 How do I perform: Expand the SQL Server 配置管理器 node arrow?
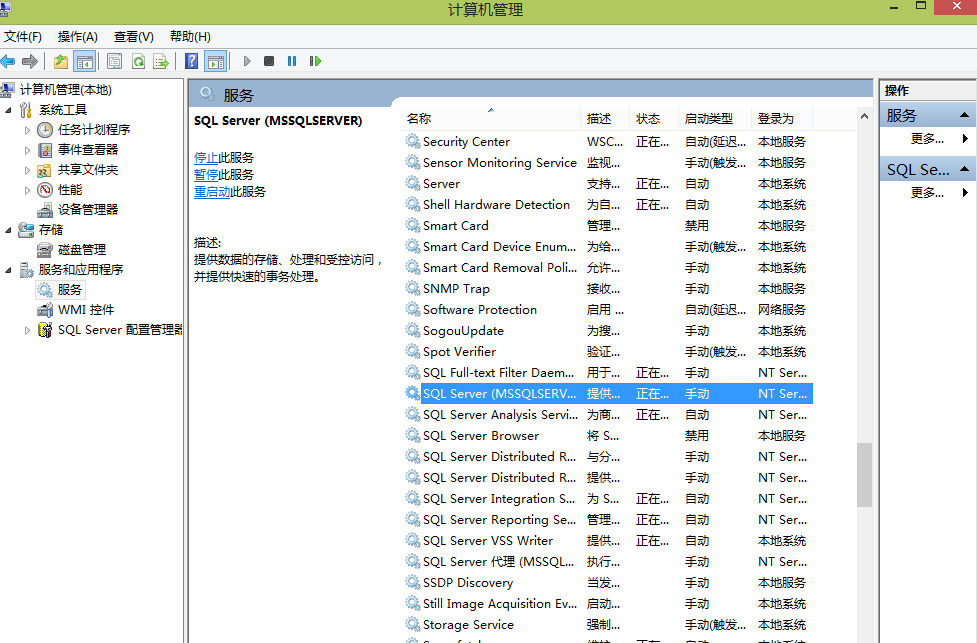coord(27,330)
